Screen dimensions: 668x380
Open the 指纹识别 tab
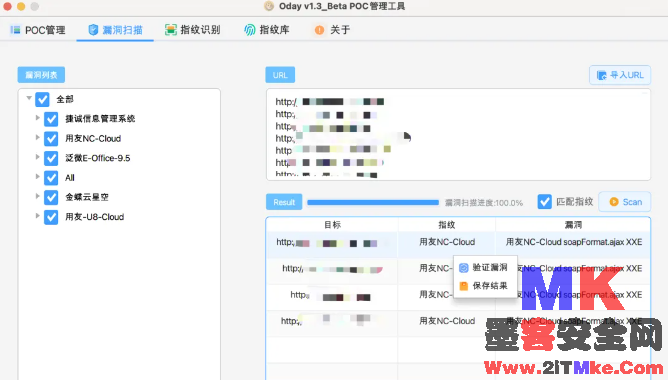(x=193, y=30)
